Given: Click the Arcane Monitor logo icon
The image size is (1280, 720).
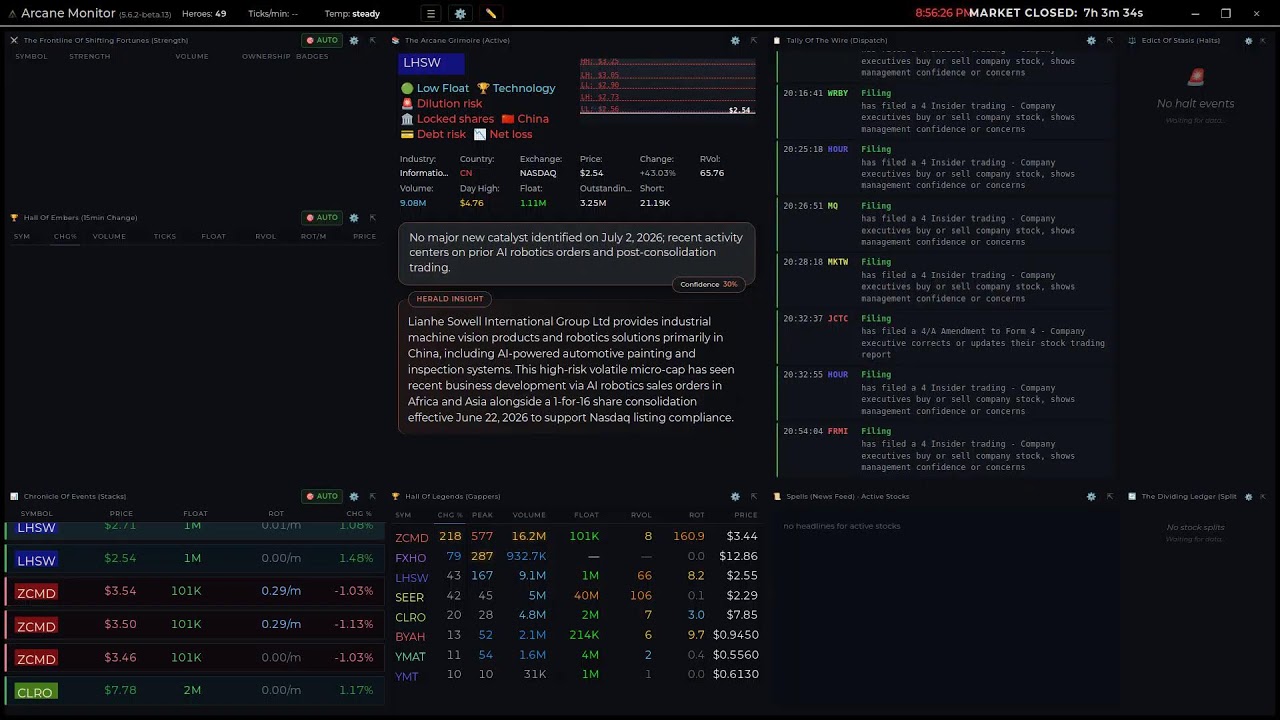Looking at the screenshot, I should point(12,14).
